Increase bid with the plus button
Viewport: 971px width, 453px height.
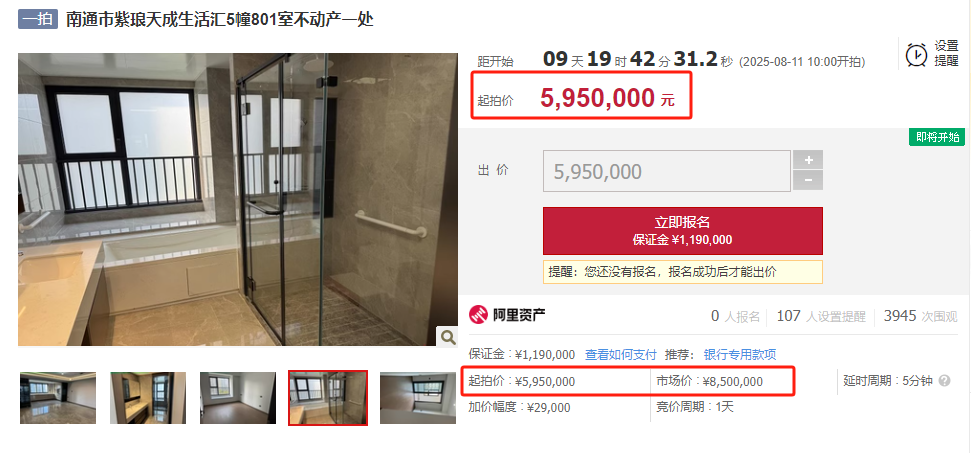[x=808, y=160]
